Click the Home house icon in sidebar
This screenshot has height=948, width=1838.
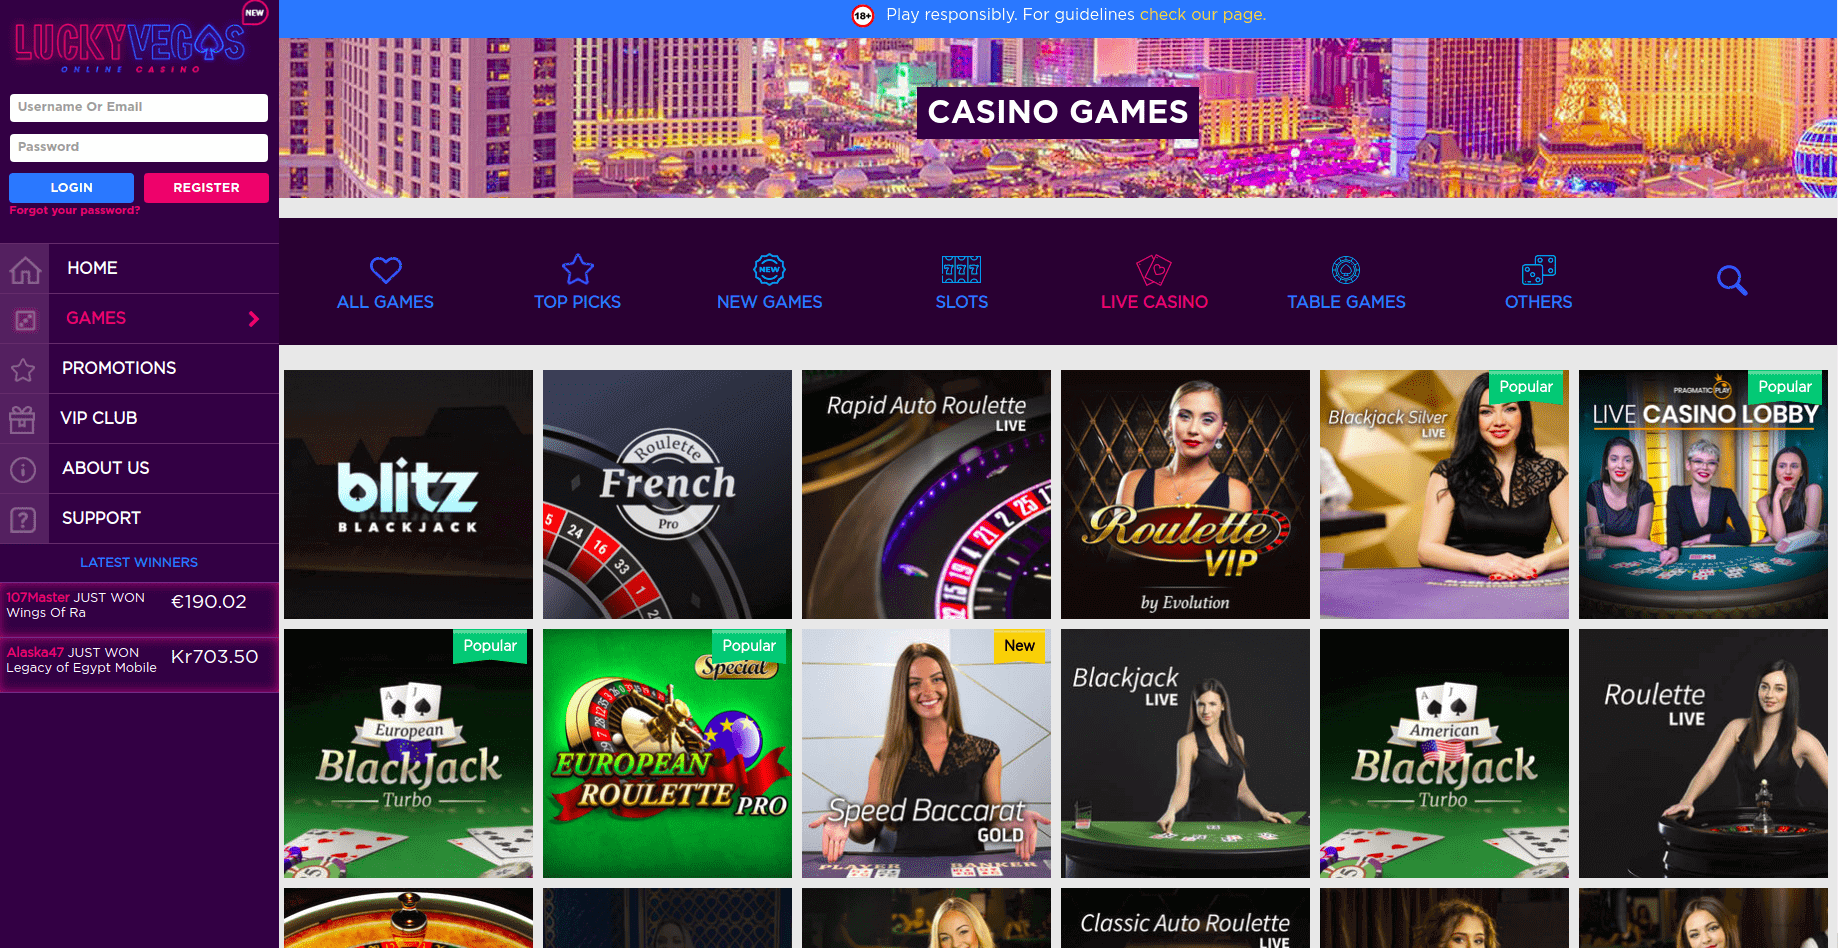tap(25, 269)
